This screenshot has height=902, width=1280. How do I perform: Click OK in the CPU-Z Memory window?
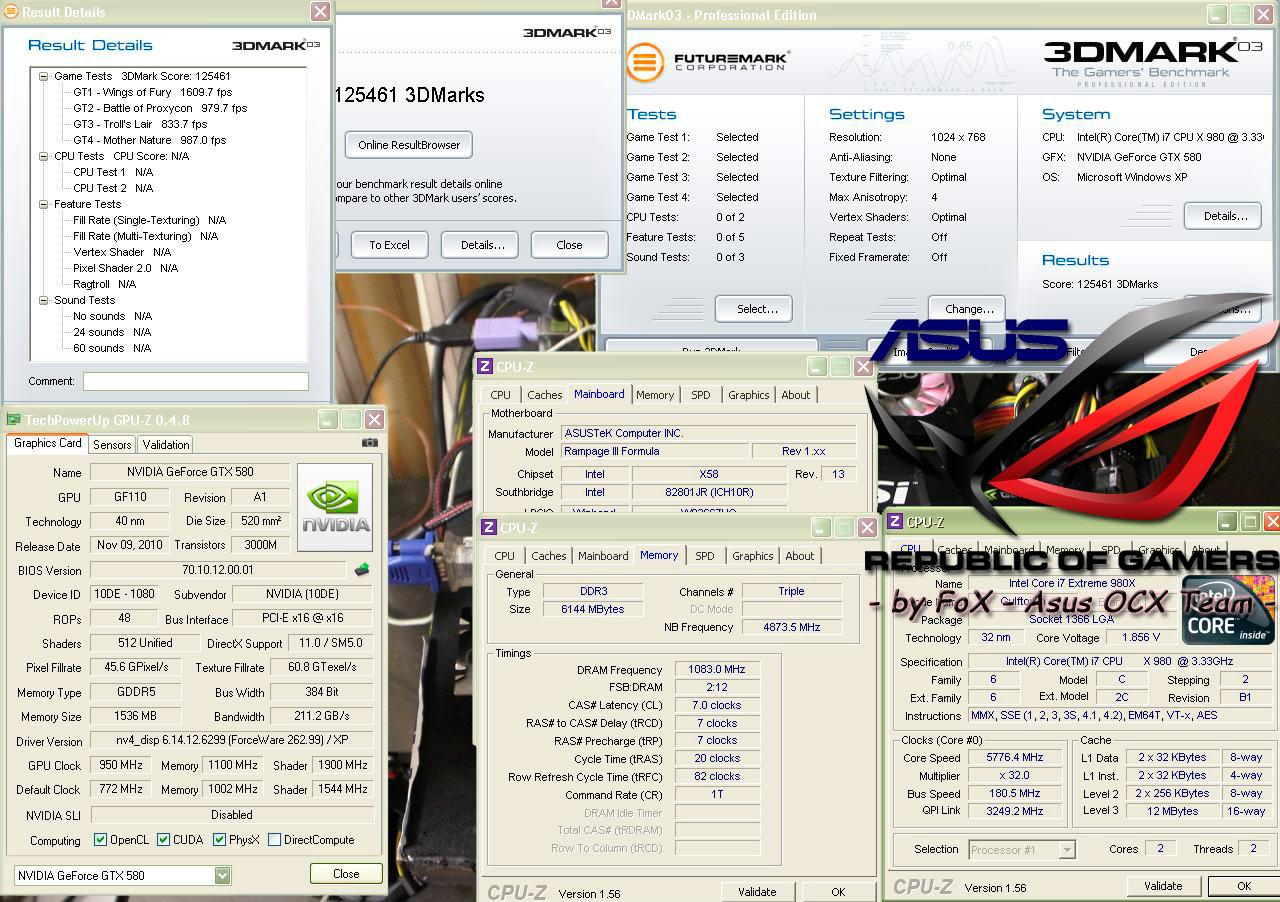[838, 892]
